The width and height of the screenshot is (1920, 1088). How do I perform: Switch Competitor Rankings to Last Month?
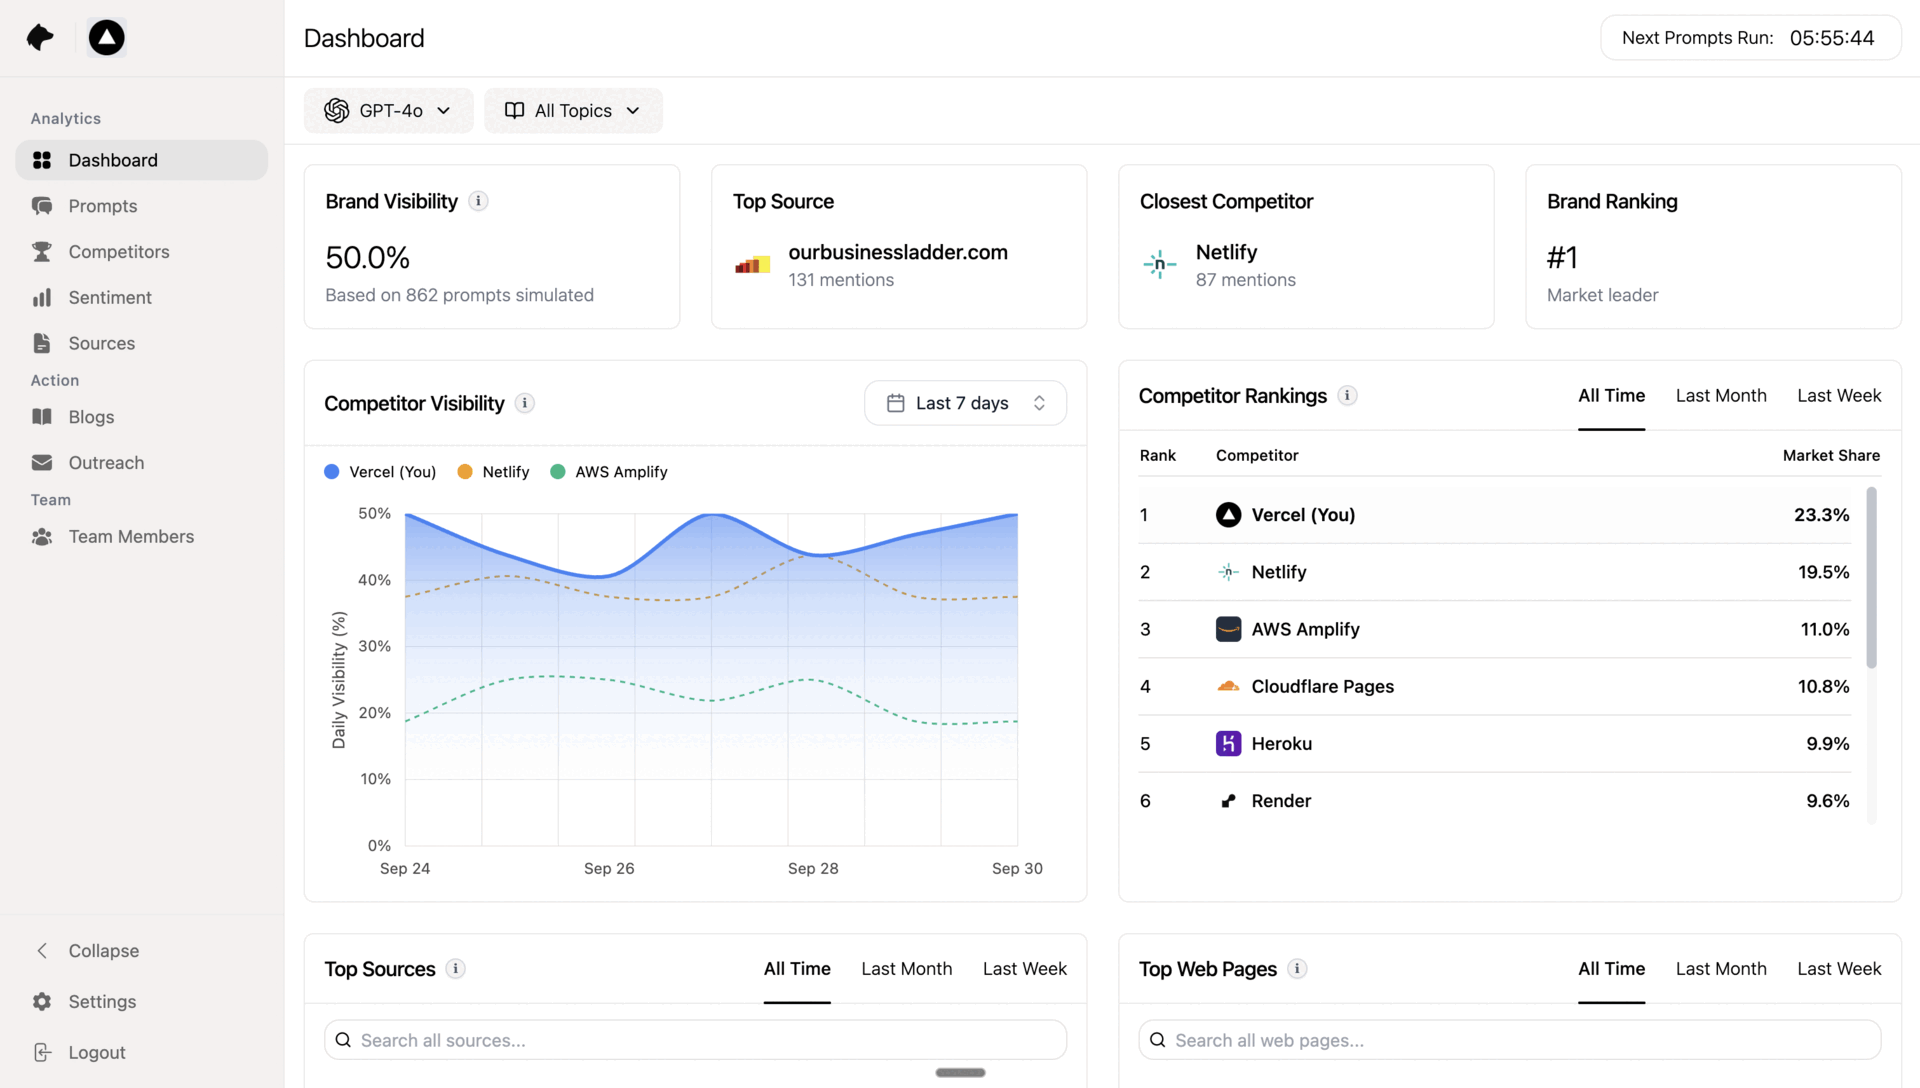1720,396
